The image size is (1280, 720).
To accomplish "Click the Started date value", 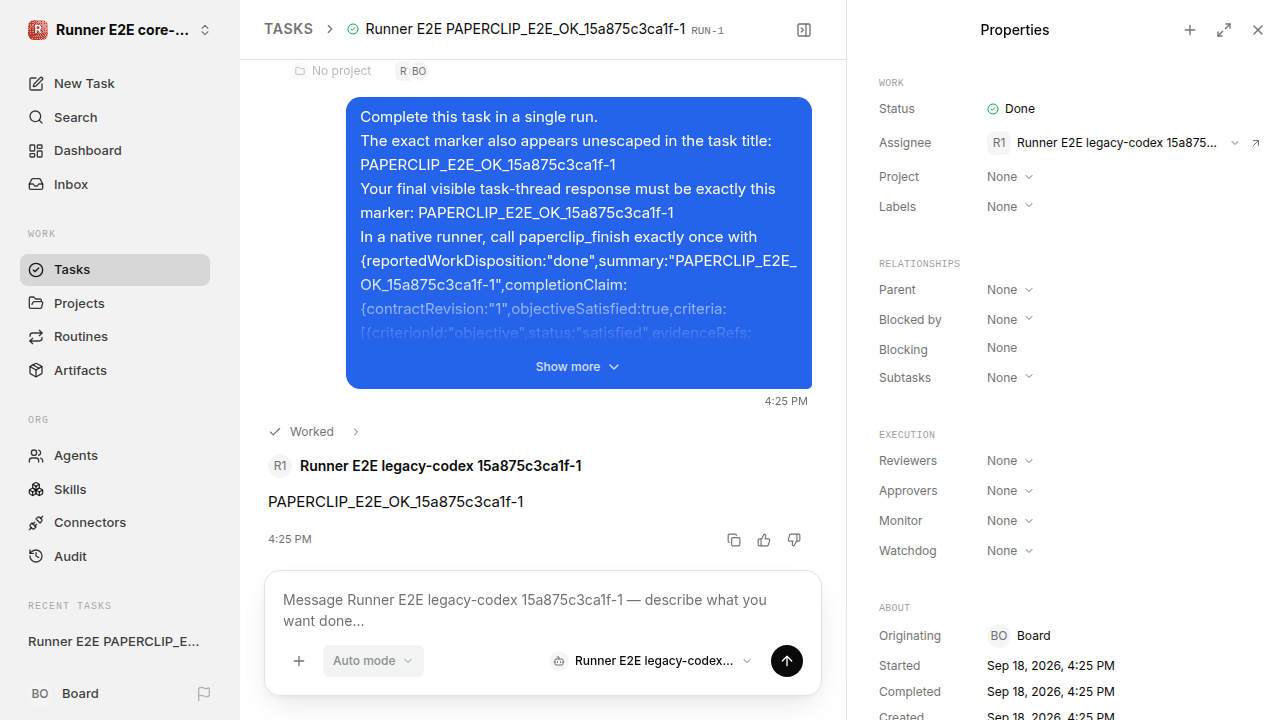I will click(1051, 666).
